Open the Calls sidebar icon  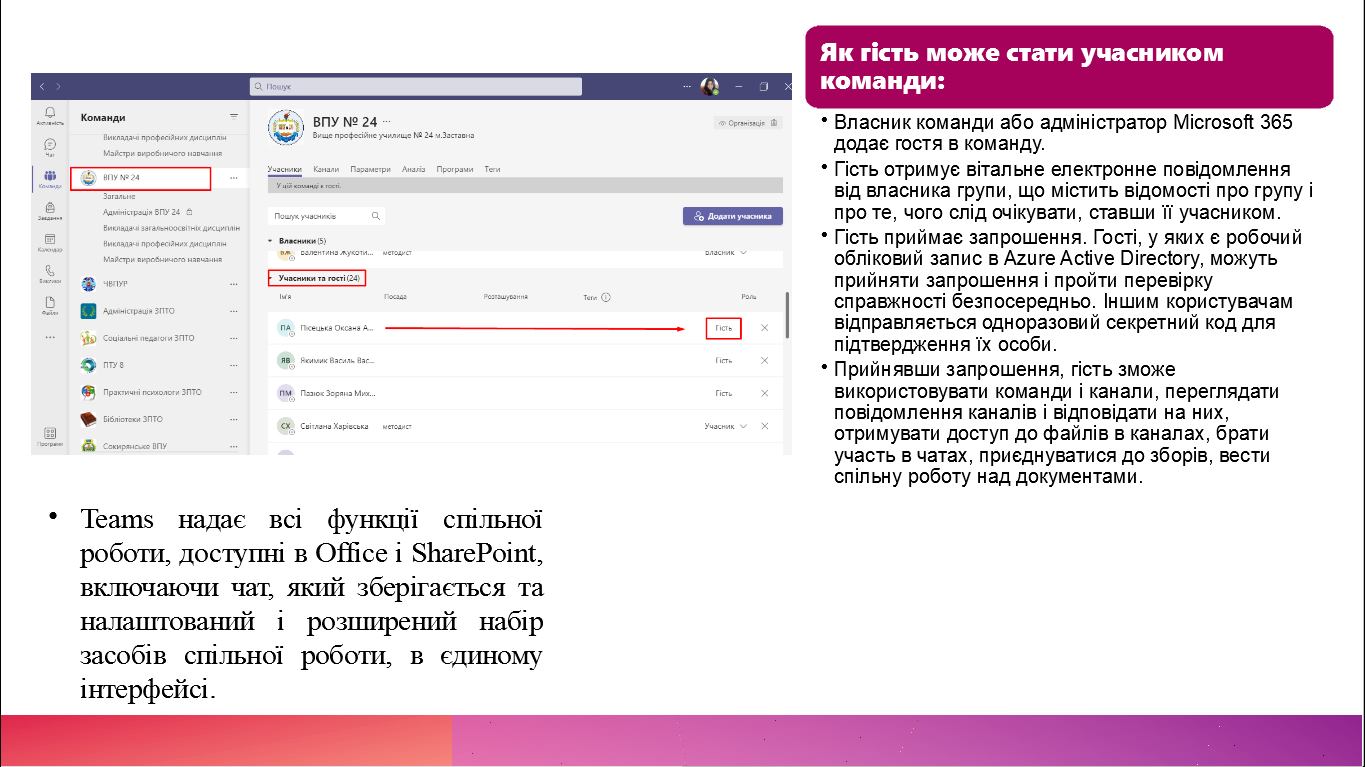click(50, 273)
